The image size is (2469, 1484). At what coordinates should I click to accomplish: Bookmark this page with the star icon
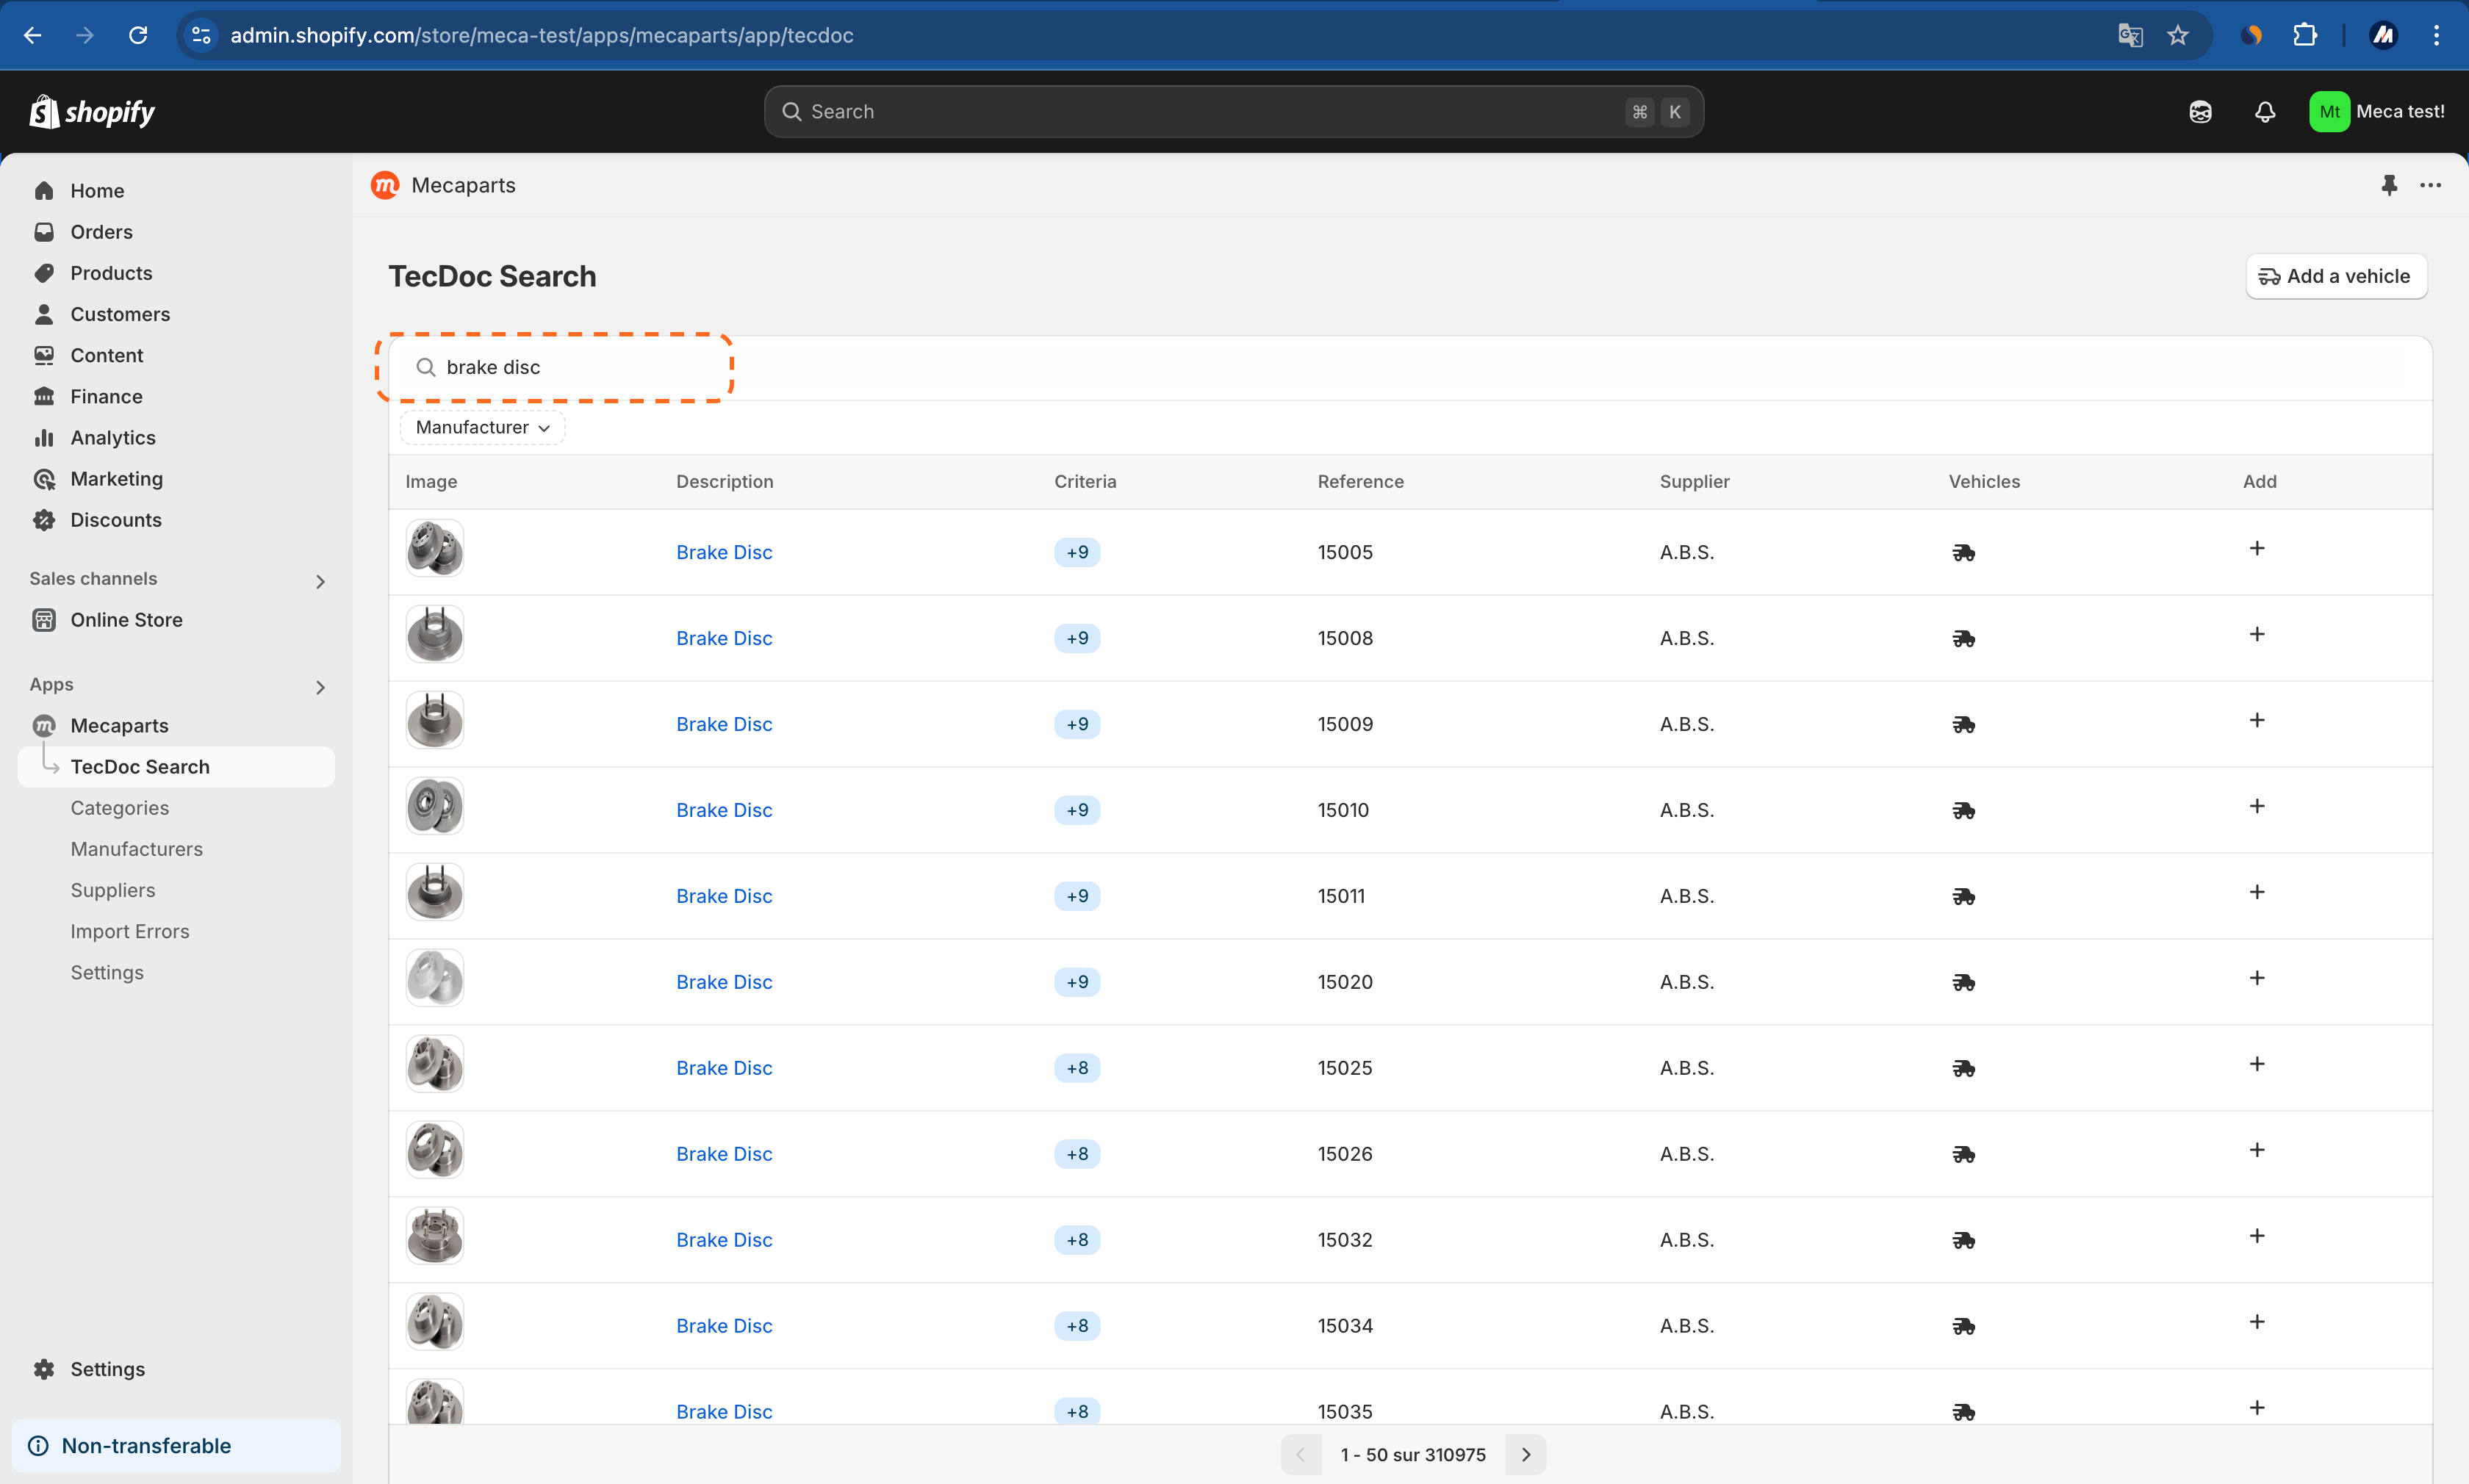pos(2178,35)
